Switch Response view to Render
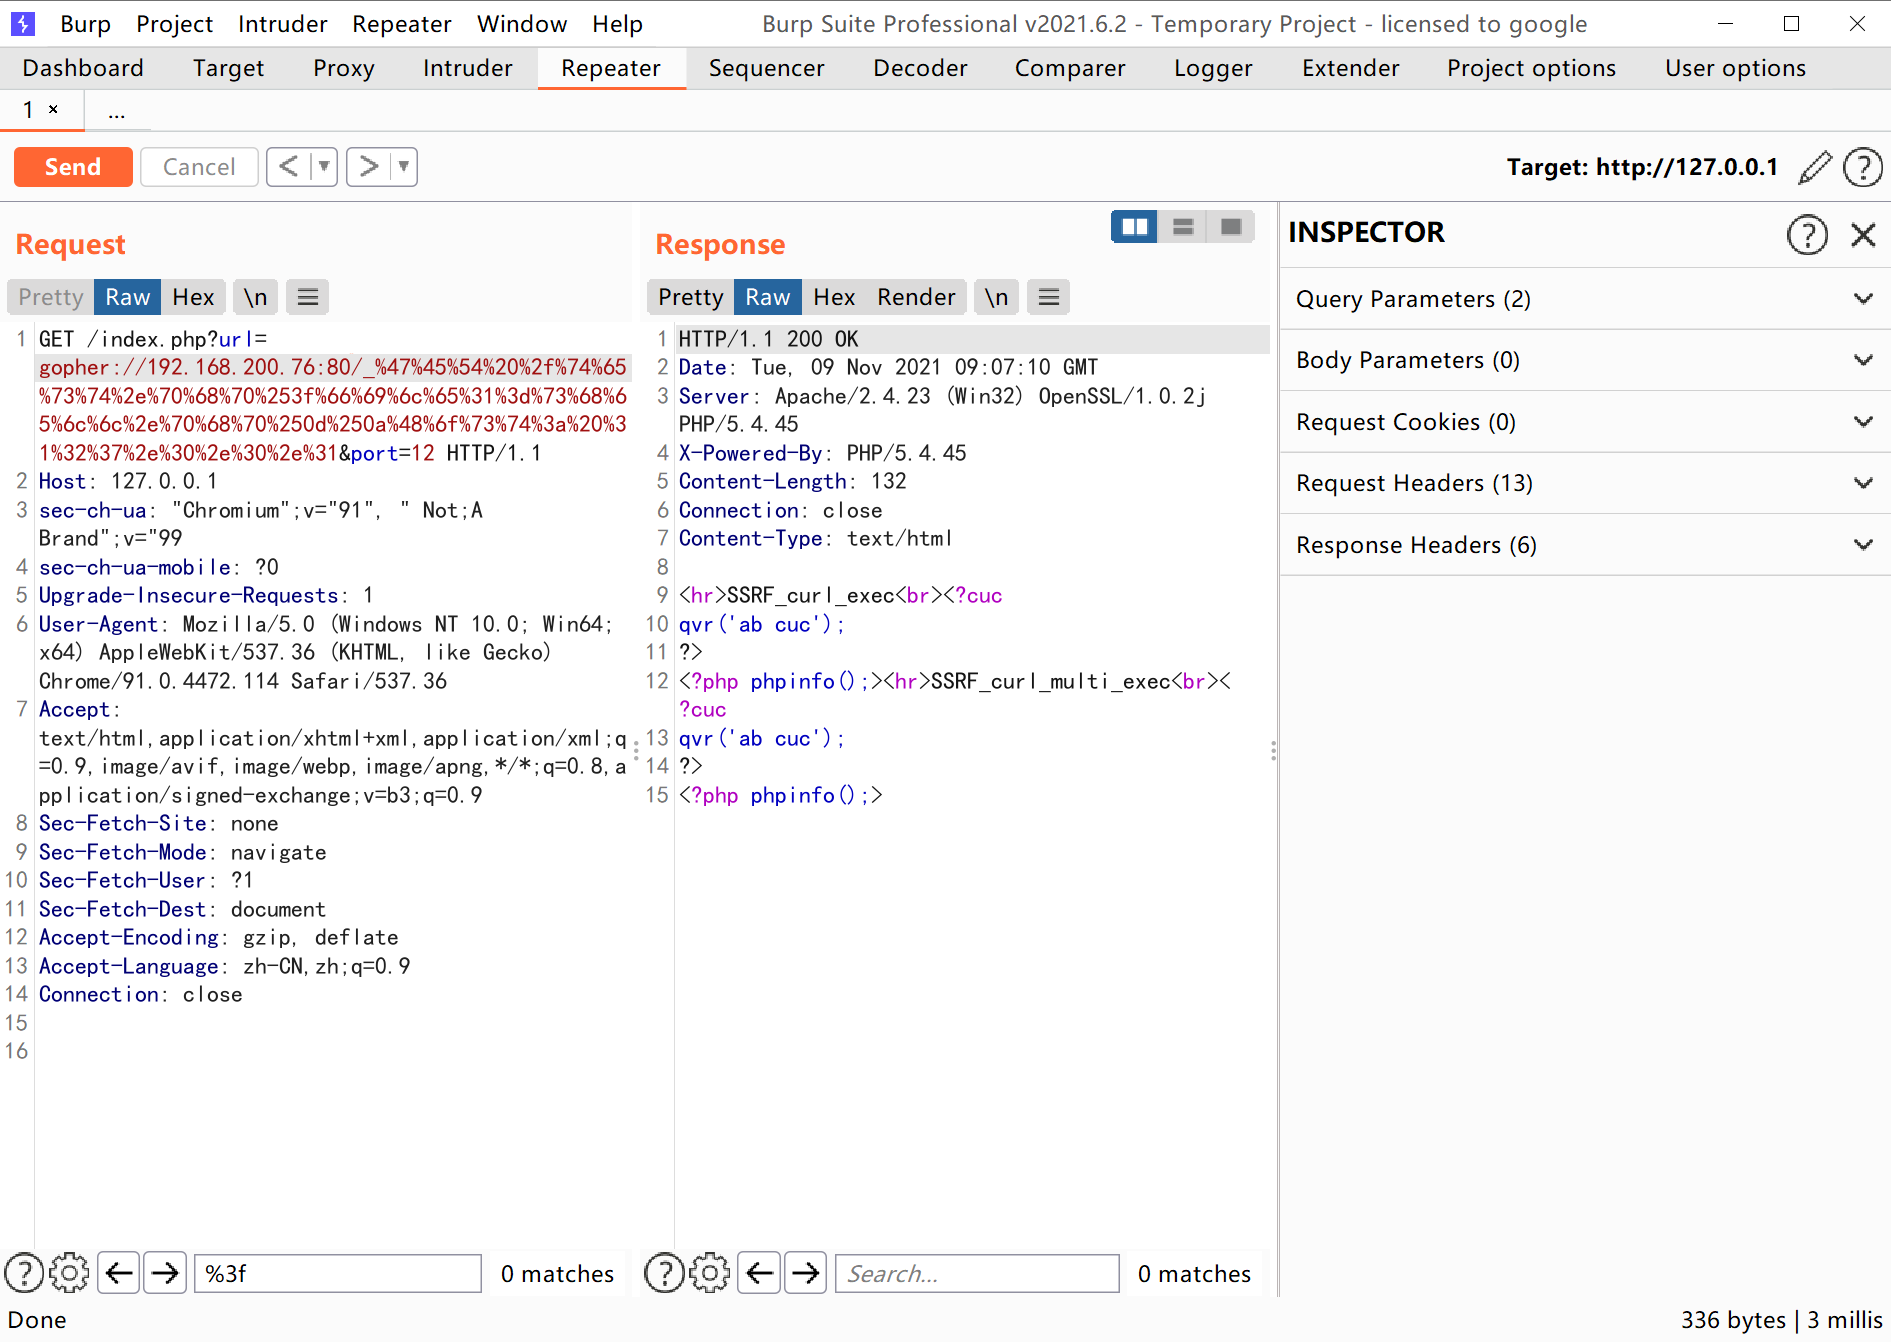1891x1342 pixels. (916, 297)
